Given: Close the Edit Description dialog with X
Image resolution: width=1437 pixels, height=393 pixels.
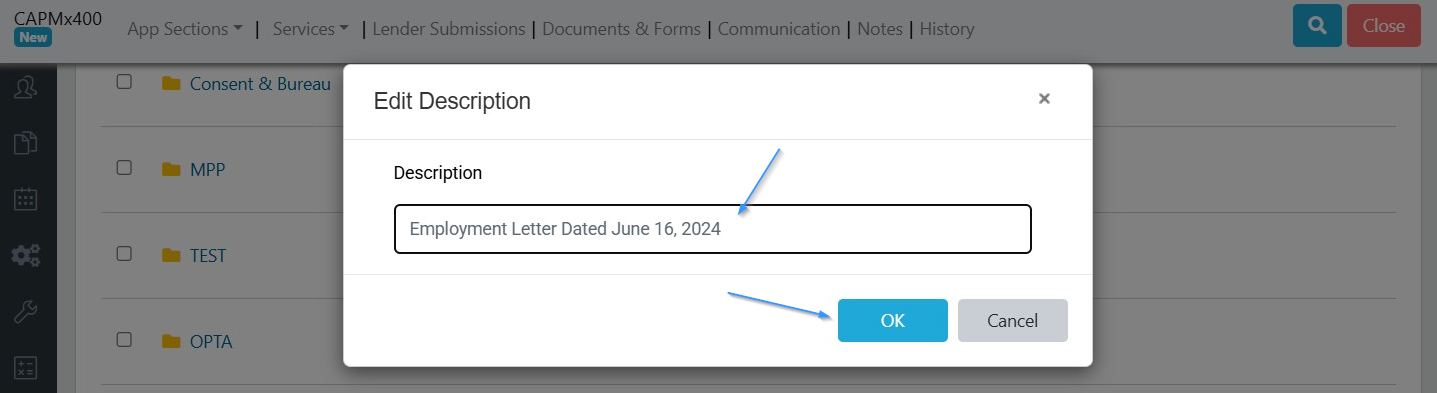Looking at the screenshot, I should click(1044, 98).
